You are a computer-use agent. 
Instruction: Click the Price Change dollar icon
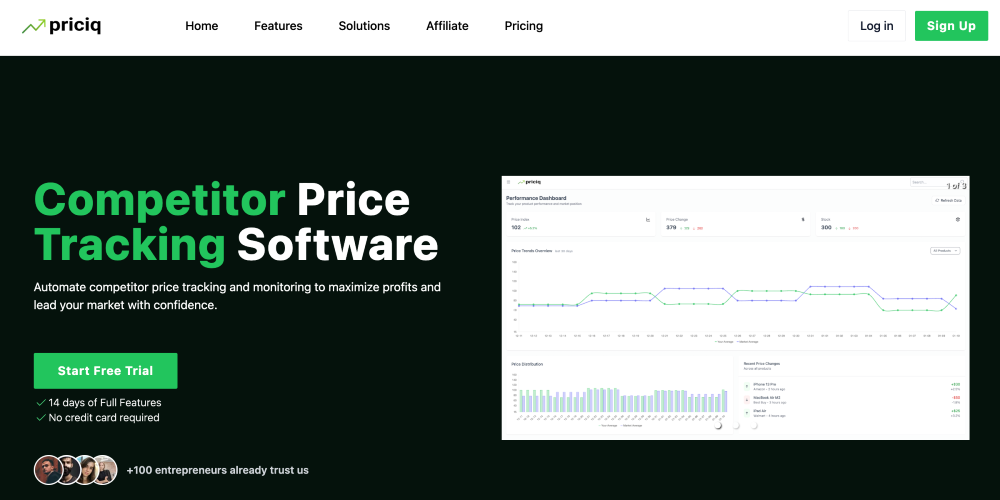point(803,219)
